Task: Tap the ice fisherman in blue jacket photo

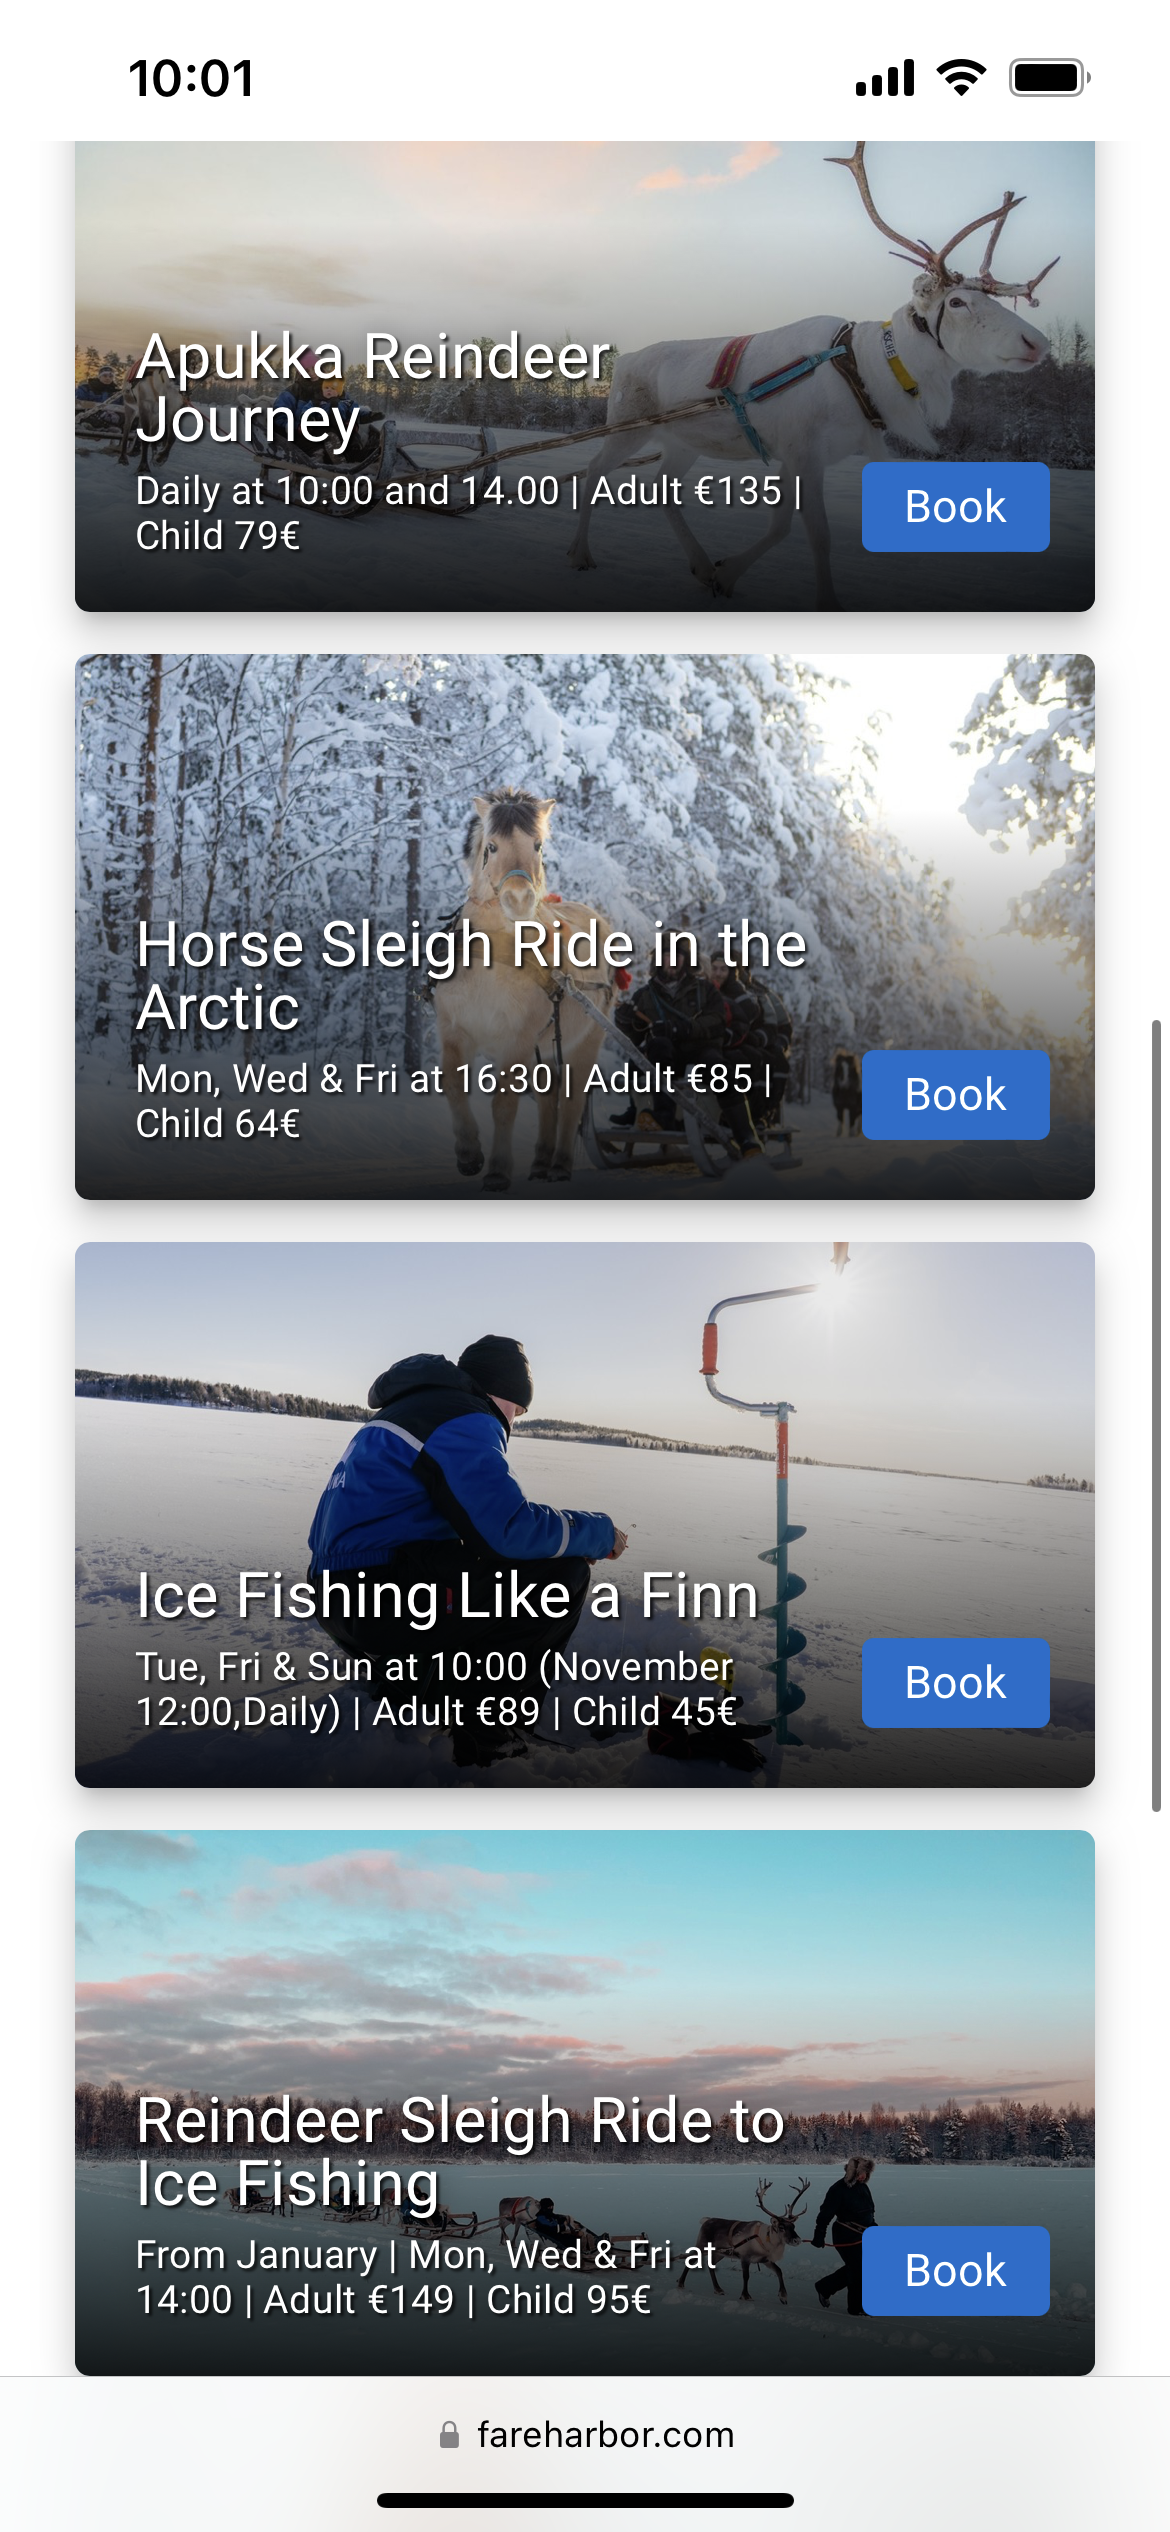Action: click(x=450, y=1440)
